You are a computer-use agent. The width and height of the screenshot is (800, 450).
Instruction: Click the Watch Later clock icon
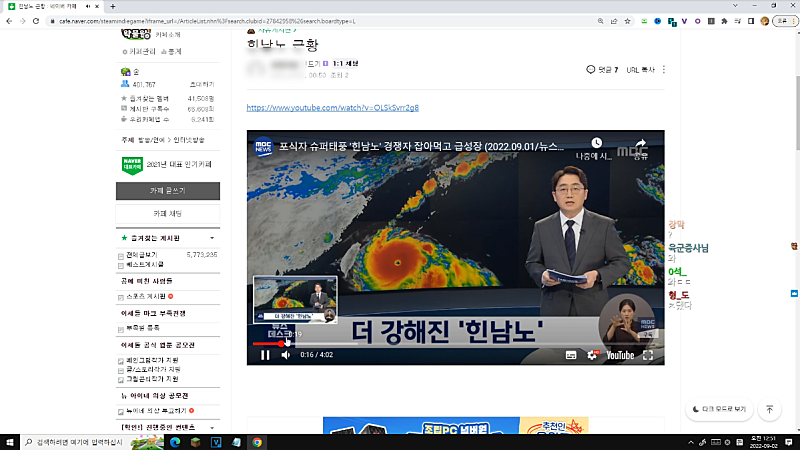[x=596, y=143]
